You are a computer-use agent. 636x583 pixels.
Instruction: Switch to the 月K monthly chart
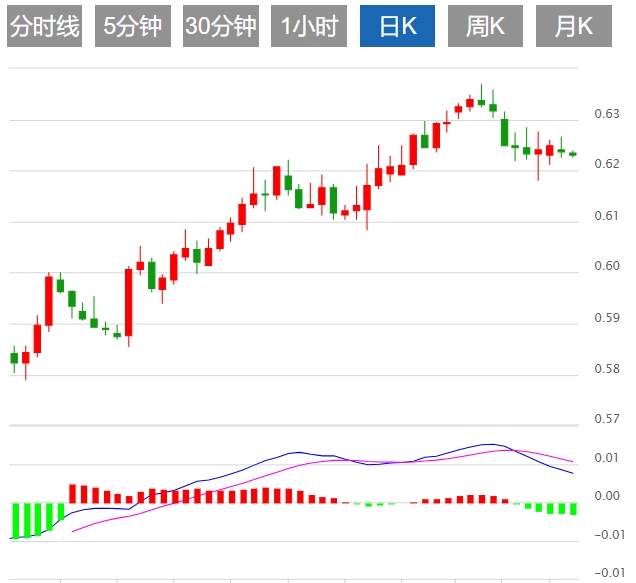click(574, 26)
